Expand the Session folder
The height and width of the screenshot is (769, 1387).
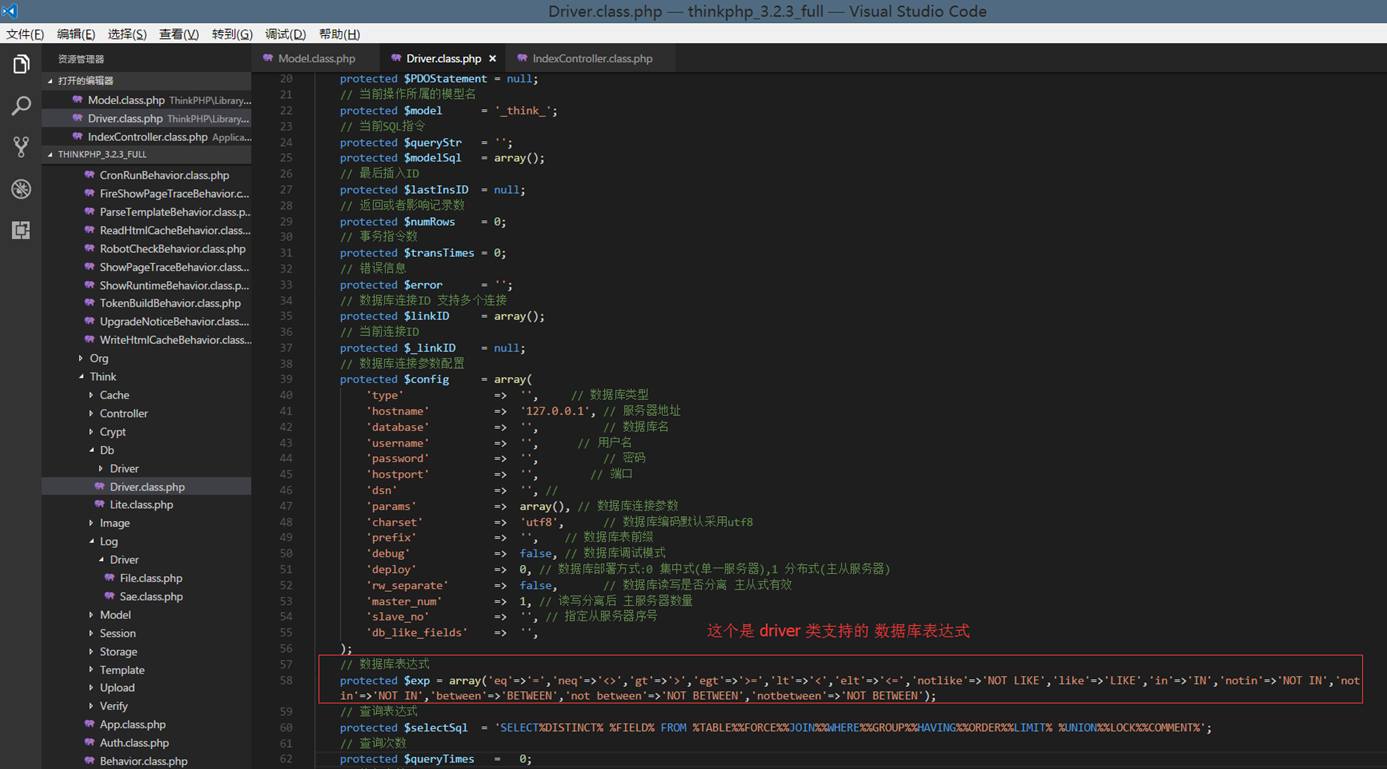click(117, 633)
